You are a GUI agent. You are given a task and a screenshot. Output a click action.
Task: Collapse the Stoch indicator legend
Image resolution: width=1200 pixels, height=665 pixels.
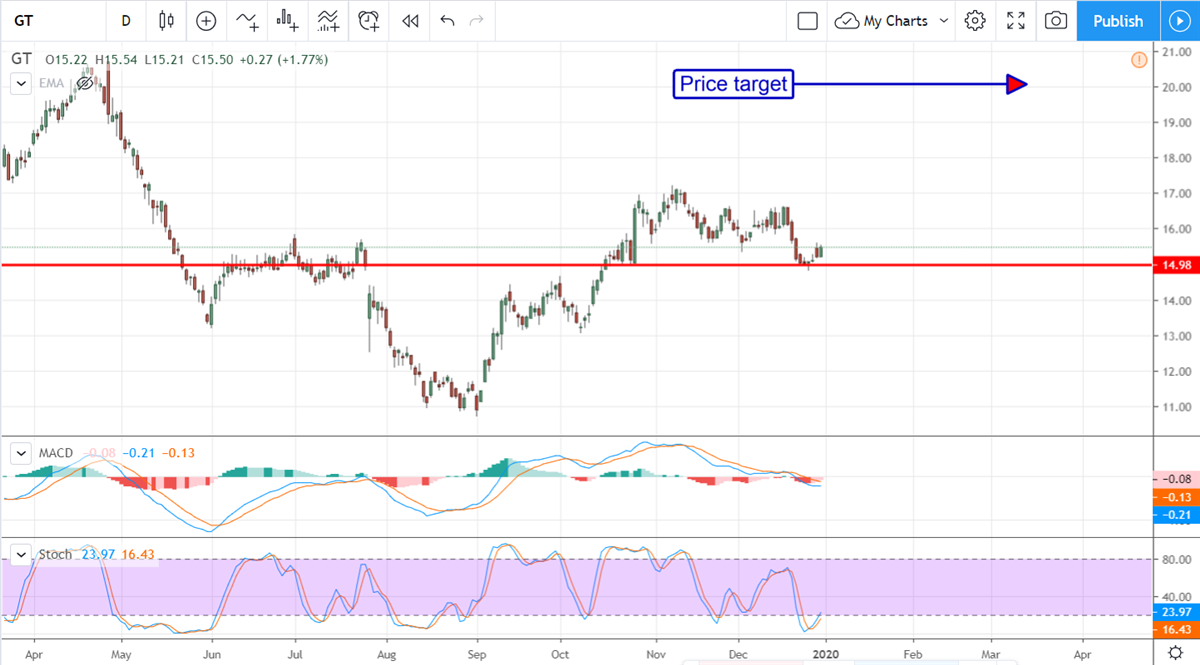point(20,554)
